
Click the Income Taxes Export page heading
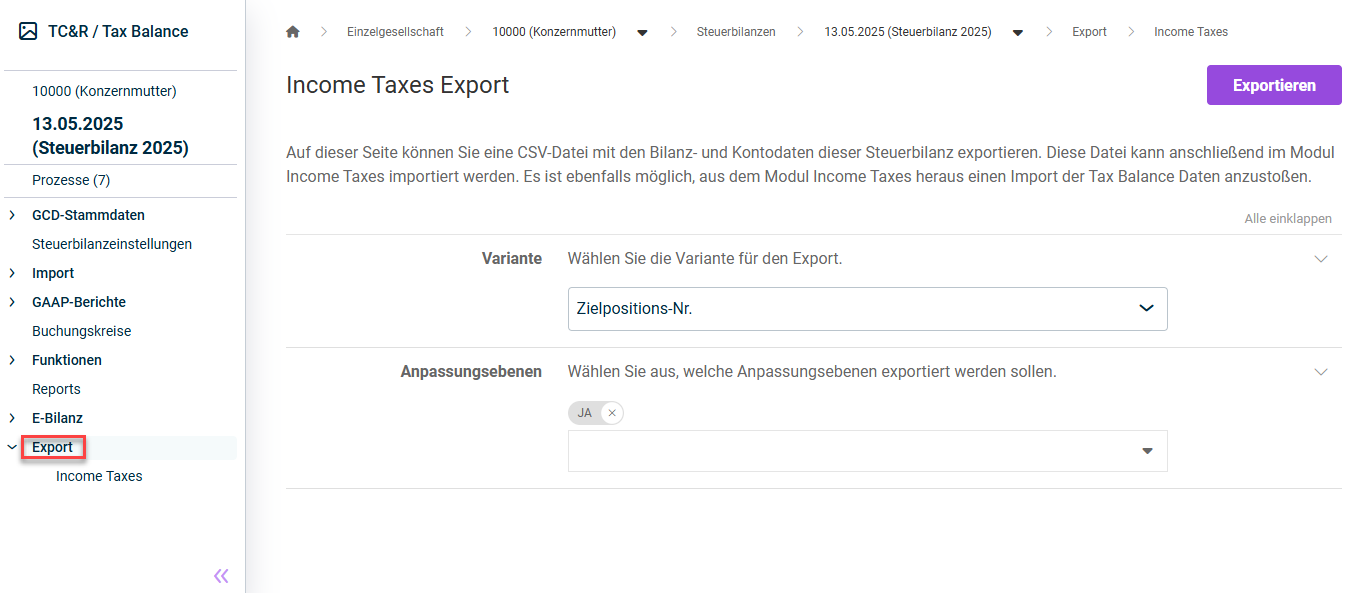(398, 85)
